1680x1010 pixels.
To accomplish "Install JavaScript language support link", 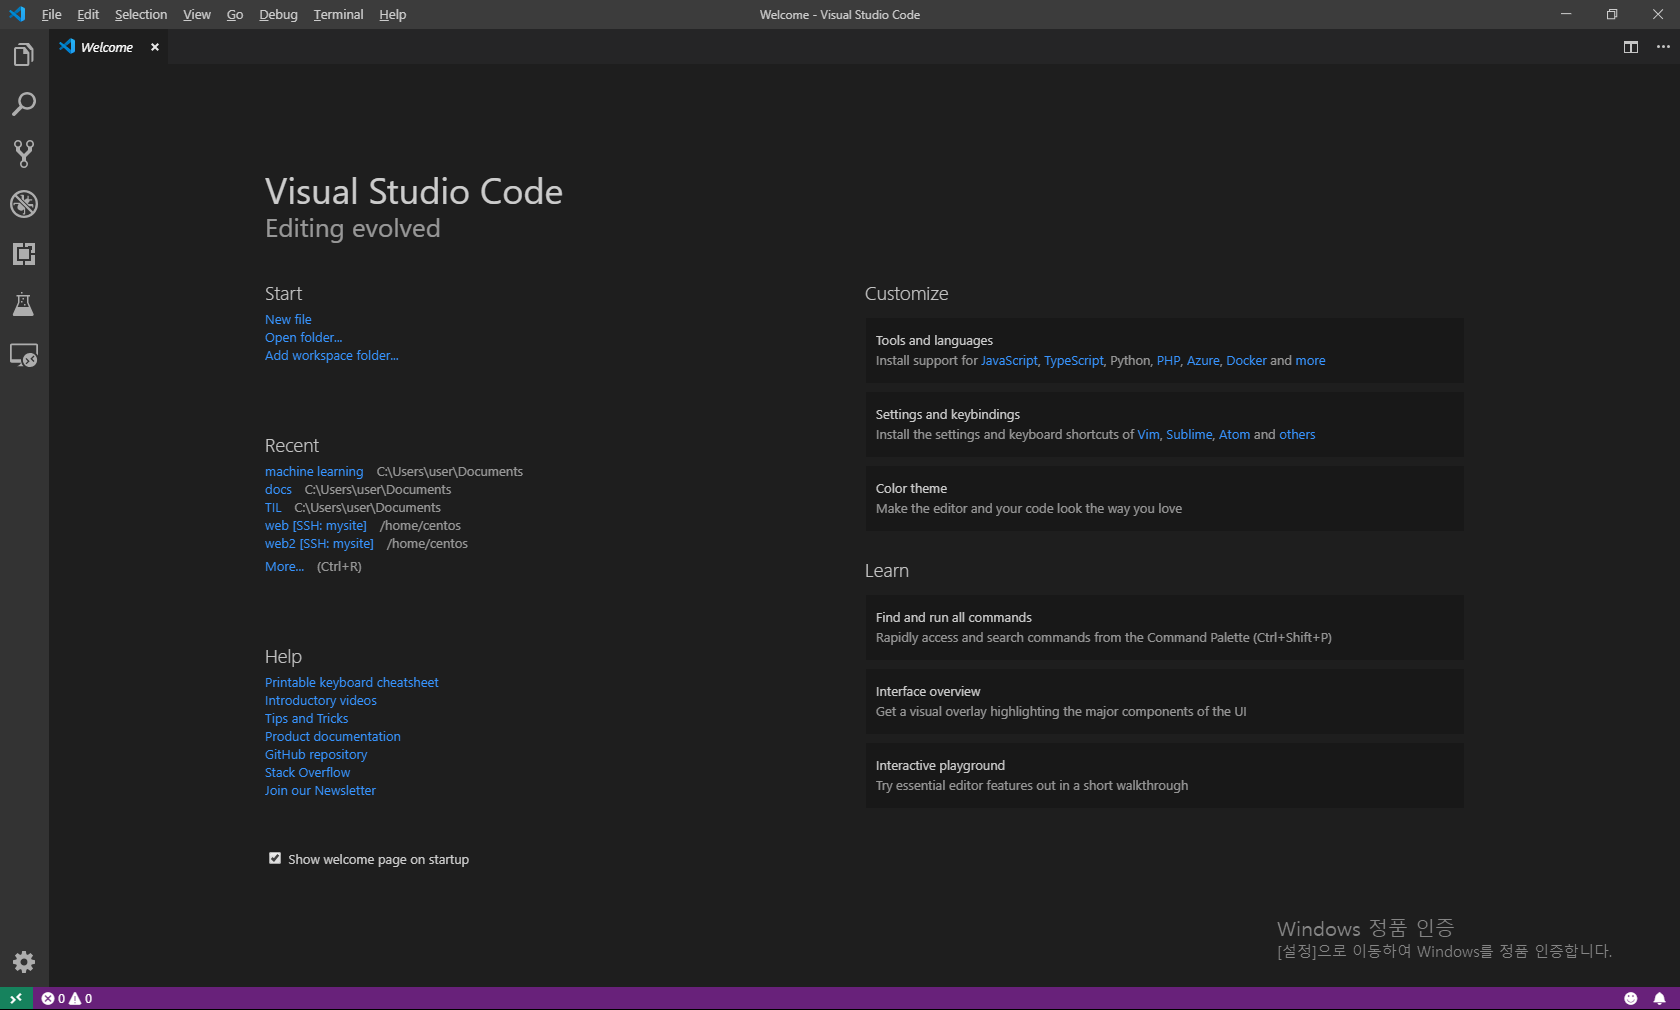I will tap(1009, 360).
